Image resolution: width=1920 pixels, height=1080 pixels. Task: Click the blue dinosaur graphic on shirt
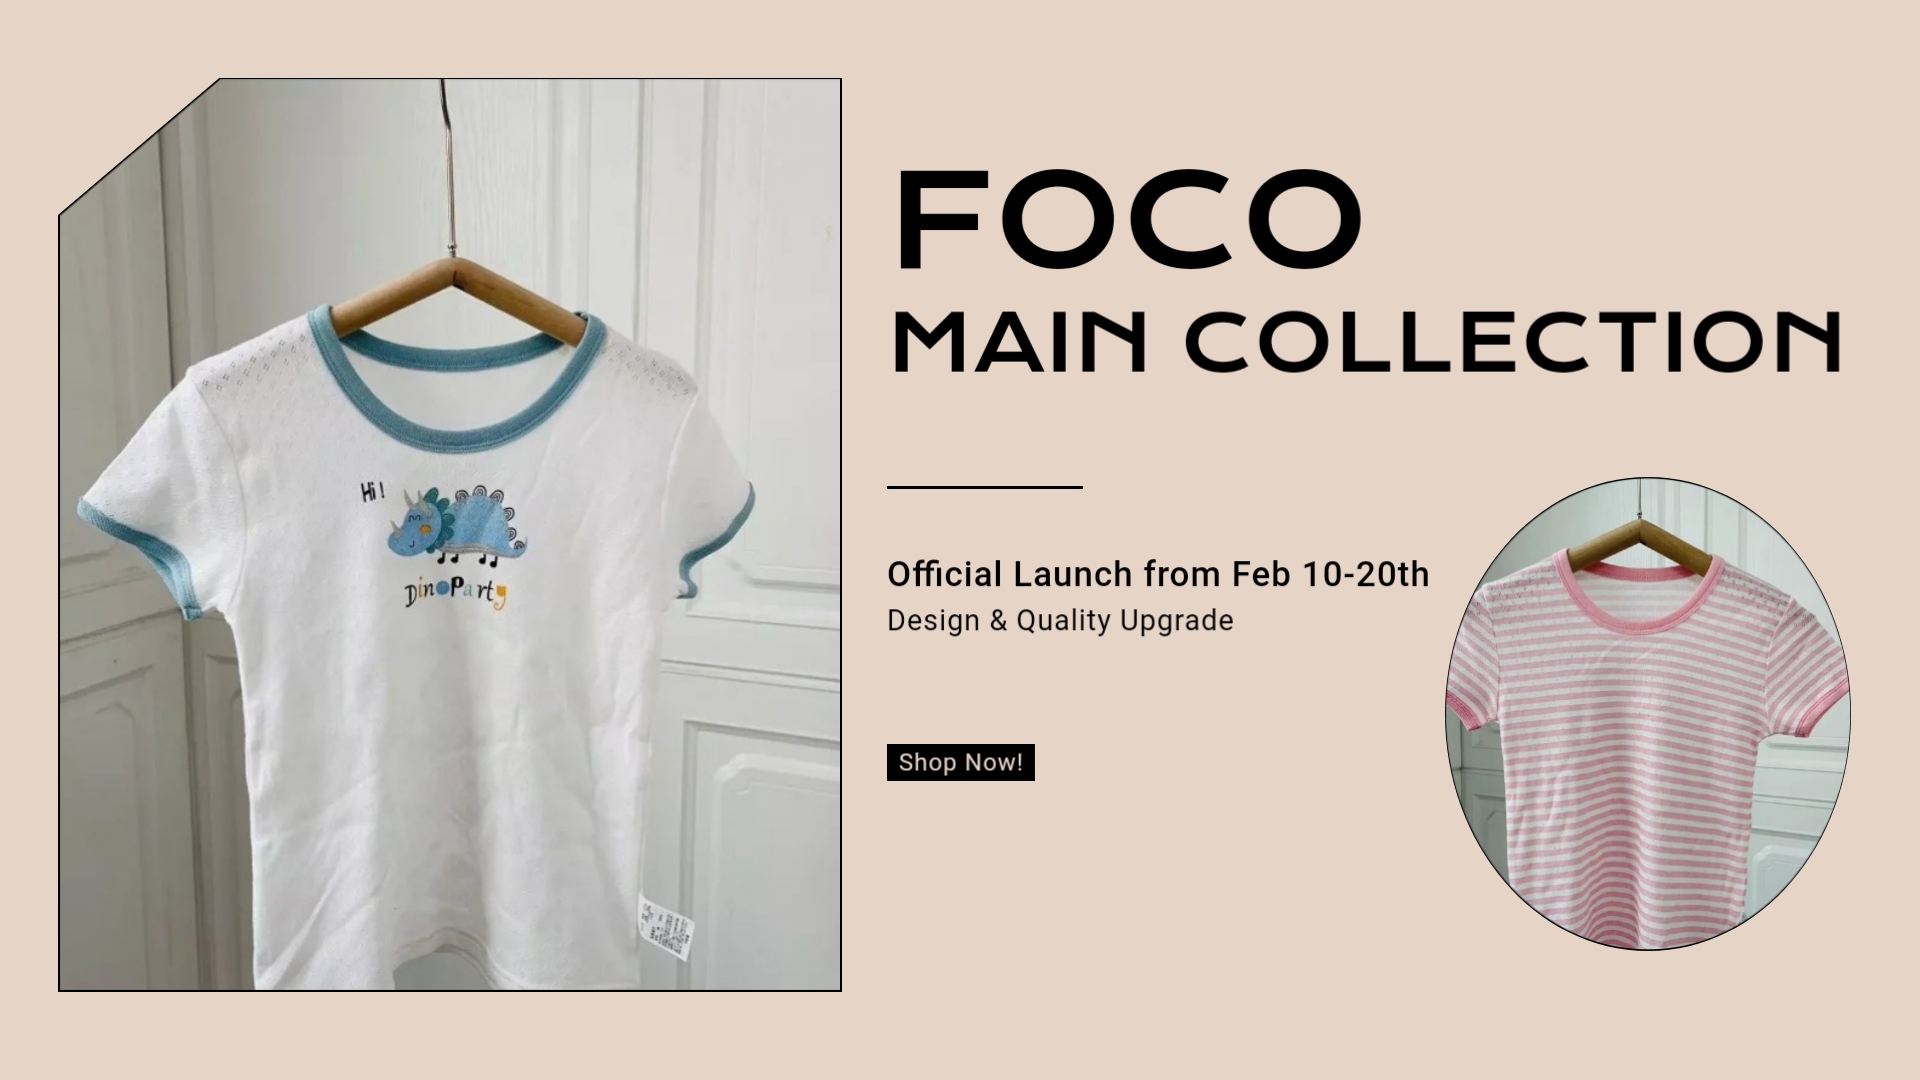point(456,522)
